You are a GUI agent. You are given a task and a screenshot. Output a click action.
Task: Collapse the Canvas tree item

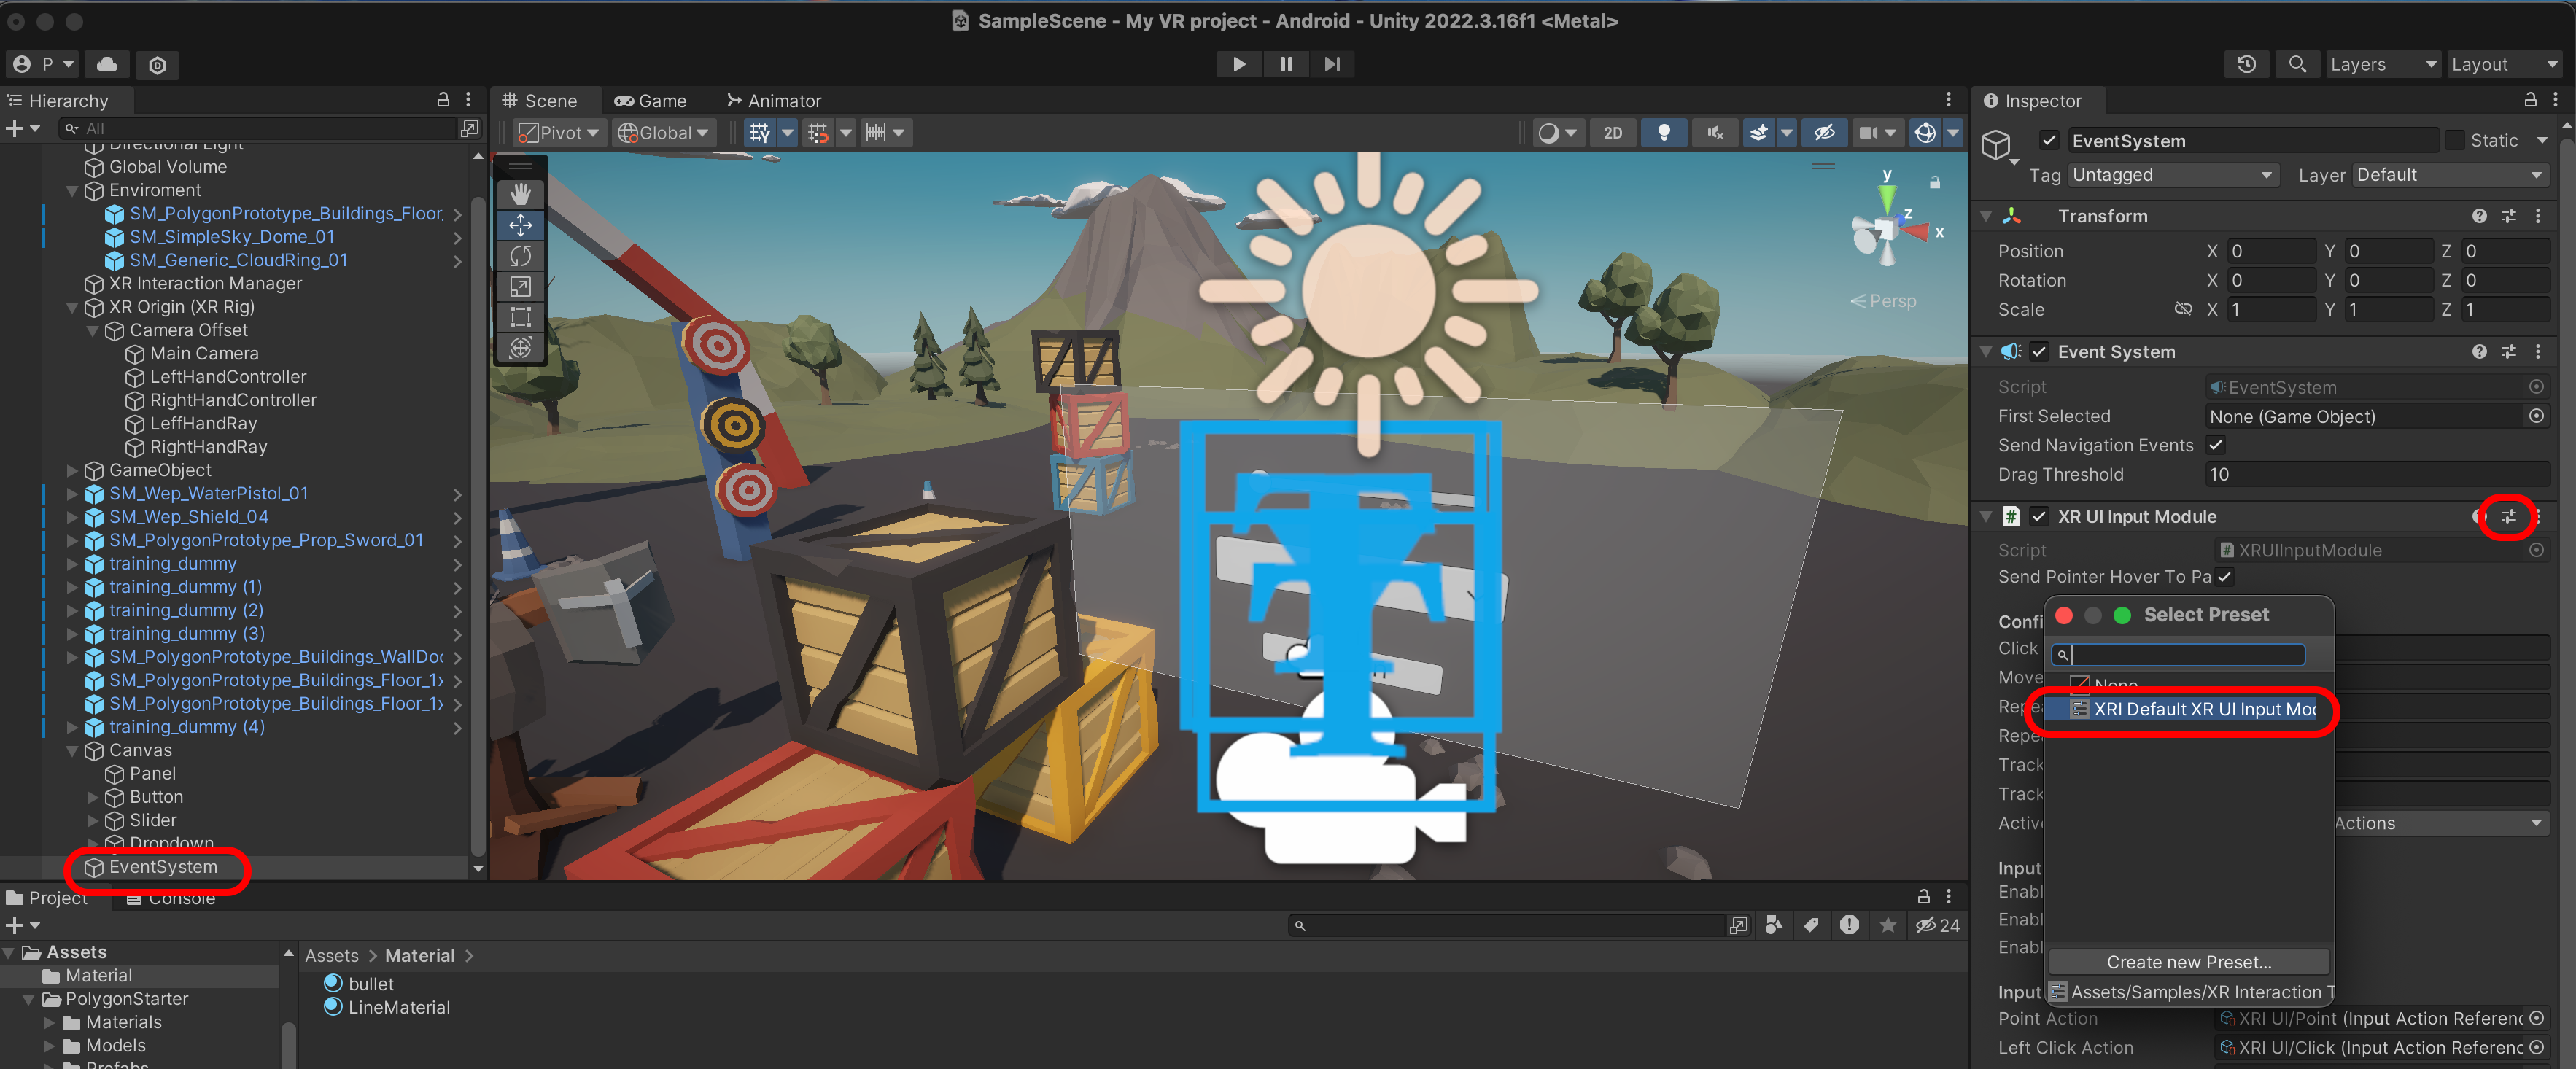[72, 751]
